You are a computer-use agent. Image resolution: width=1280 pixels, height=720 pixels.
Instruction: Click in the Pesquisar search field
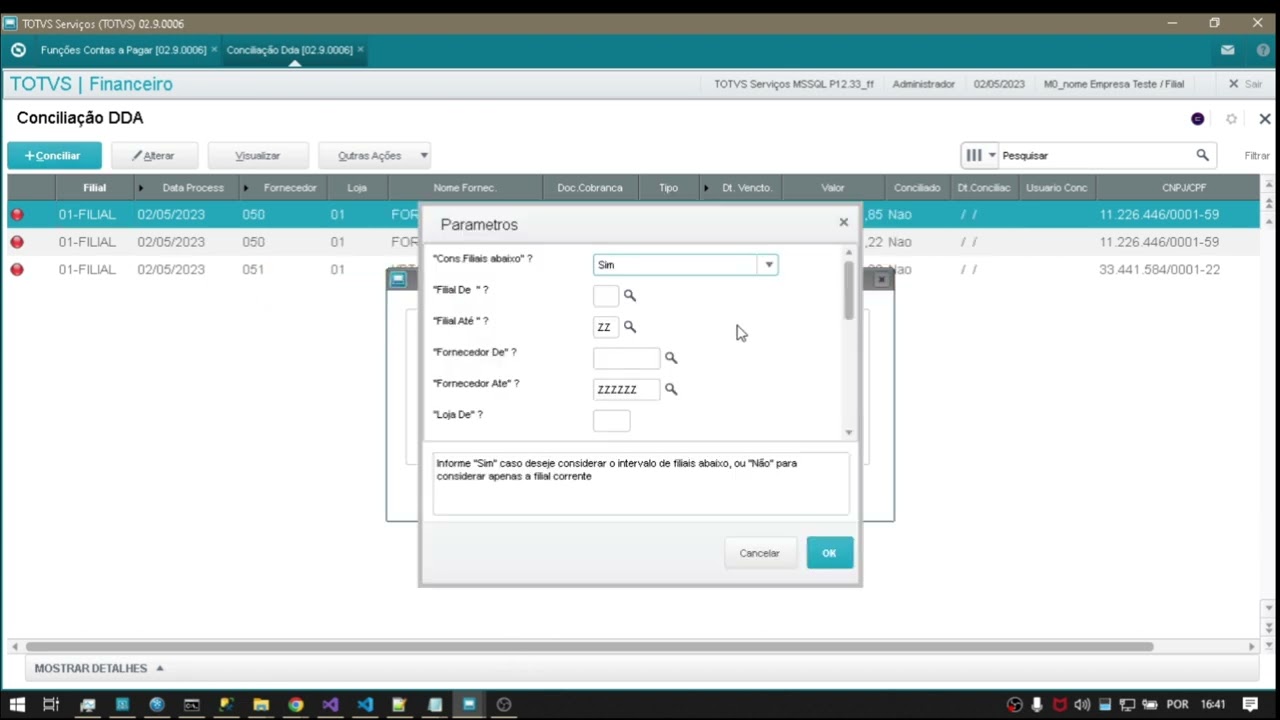tap(1096, 155)
